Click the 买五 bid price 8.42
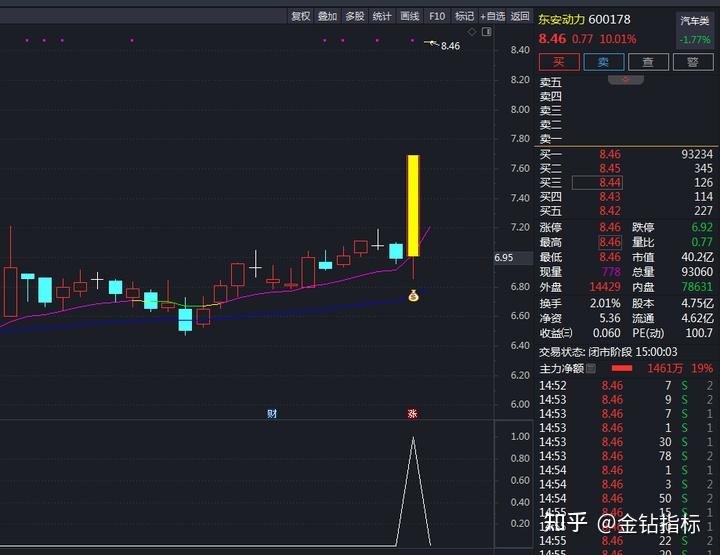The image size is (720, 555). point(610,211)
